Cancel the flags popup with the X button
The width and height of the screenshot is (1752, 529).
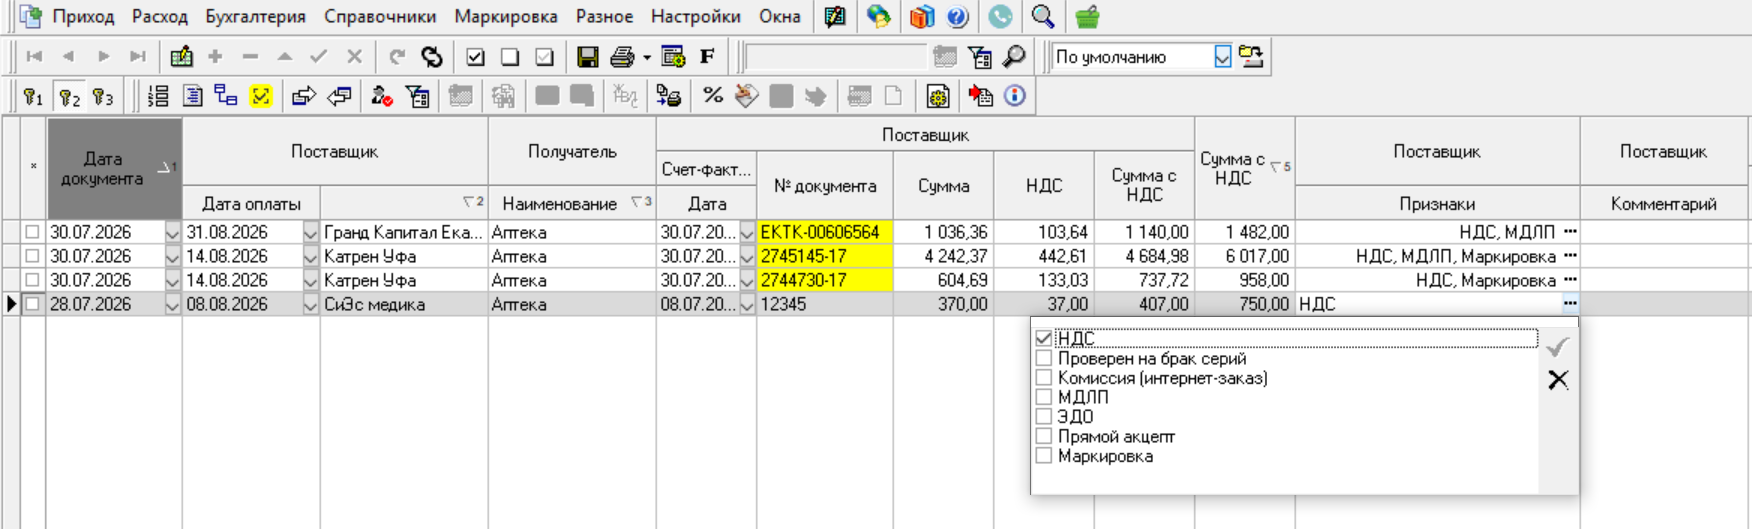click(1557, 380)
